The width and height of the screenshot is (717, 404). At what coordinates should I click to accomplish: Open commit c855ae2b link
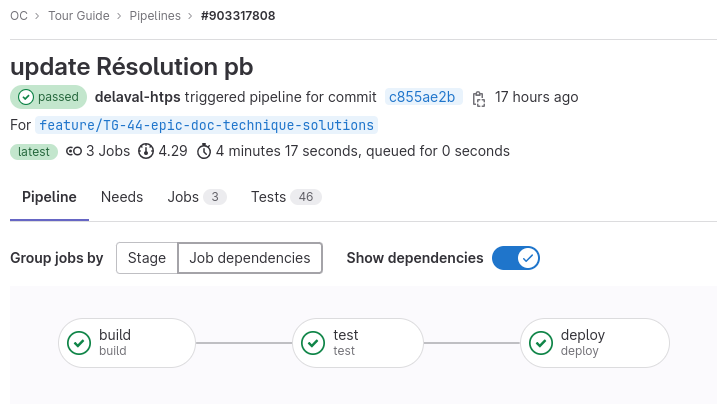pos(422,97)
